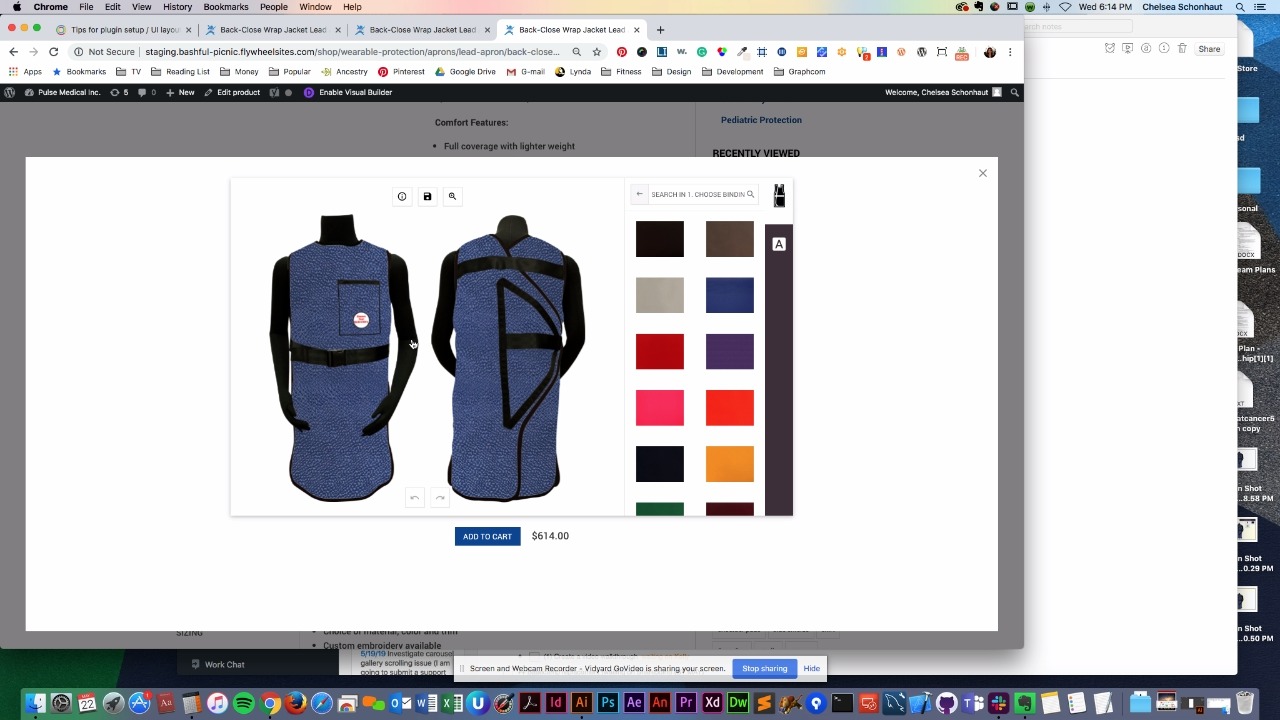Select the black-brown binding swatch
This screenshot has height=720, width=1280.
pyautogui.click(x=660, y=239)
